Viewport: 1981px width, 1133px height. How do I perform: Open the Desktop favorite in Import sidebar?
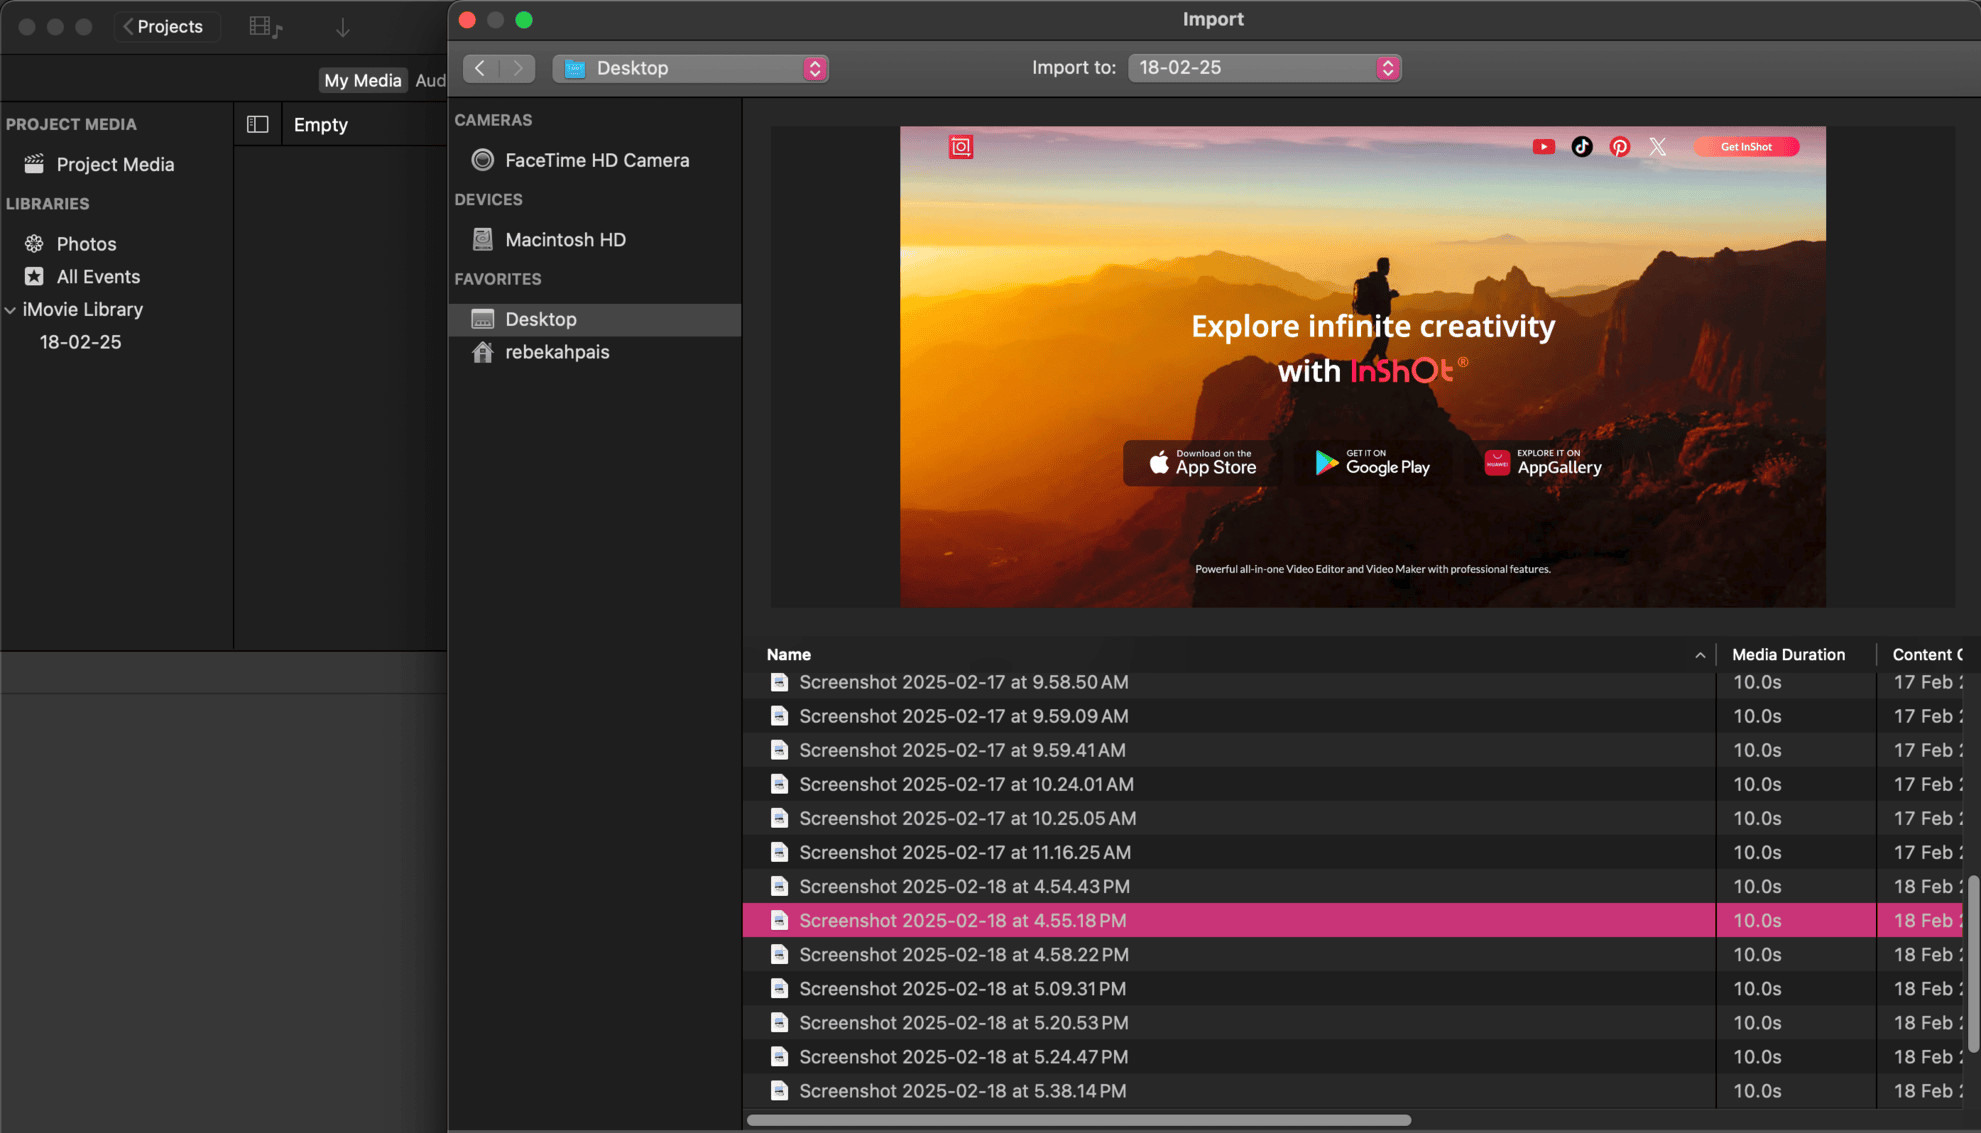[541, 319]
